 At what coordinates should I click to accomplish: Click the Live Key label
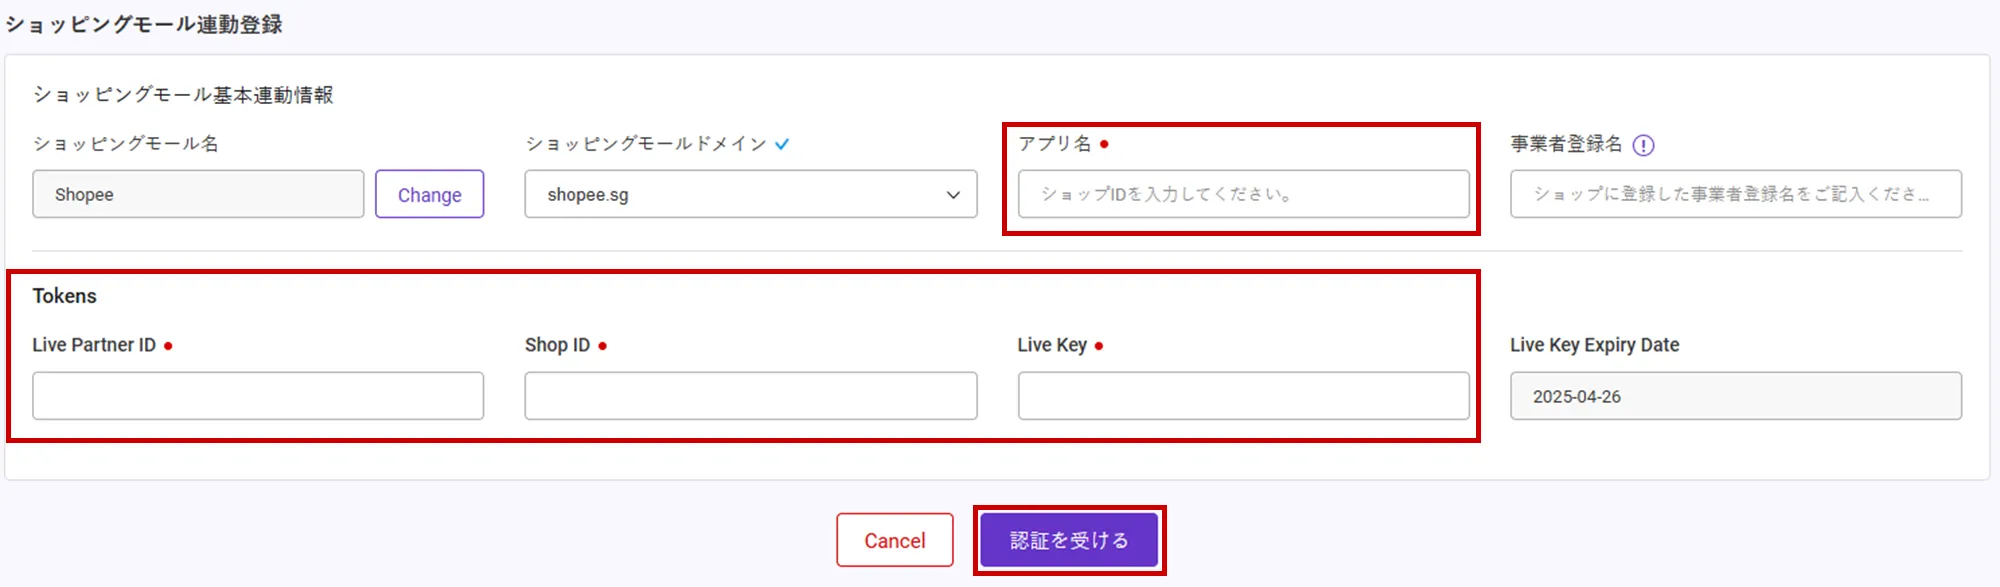(x=1052, y=345)
